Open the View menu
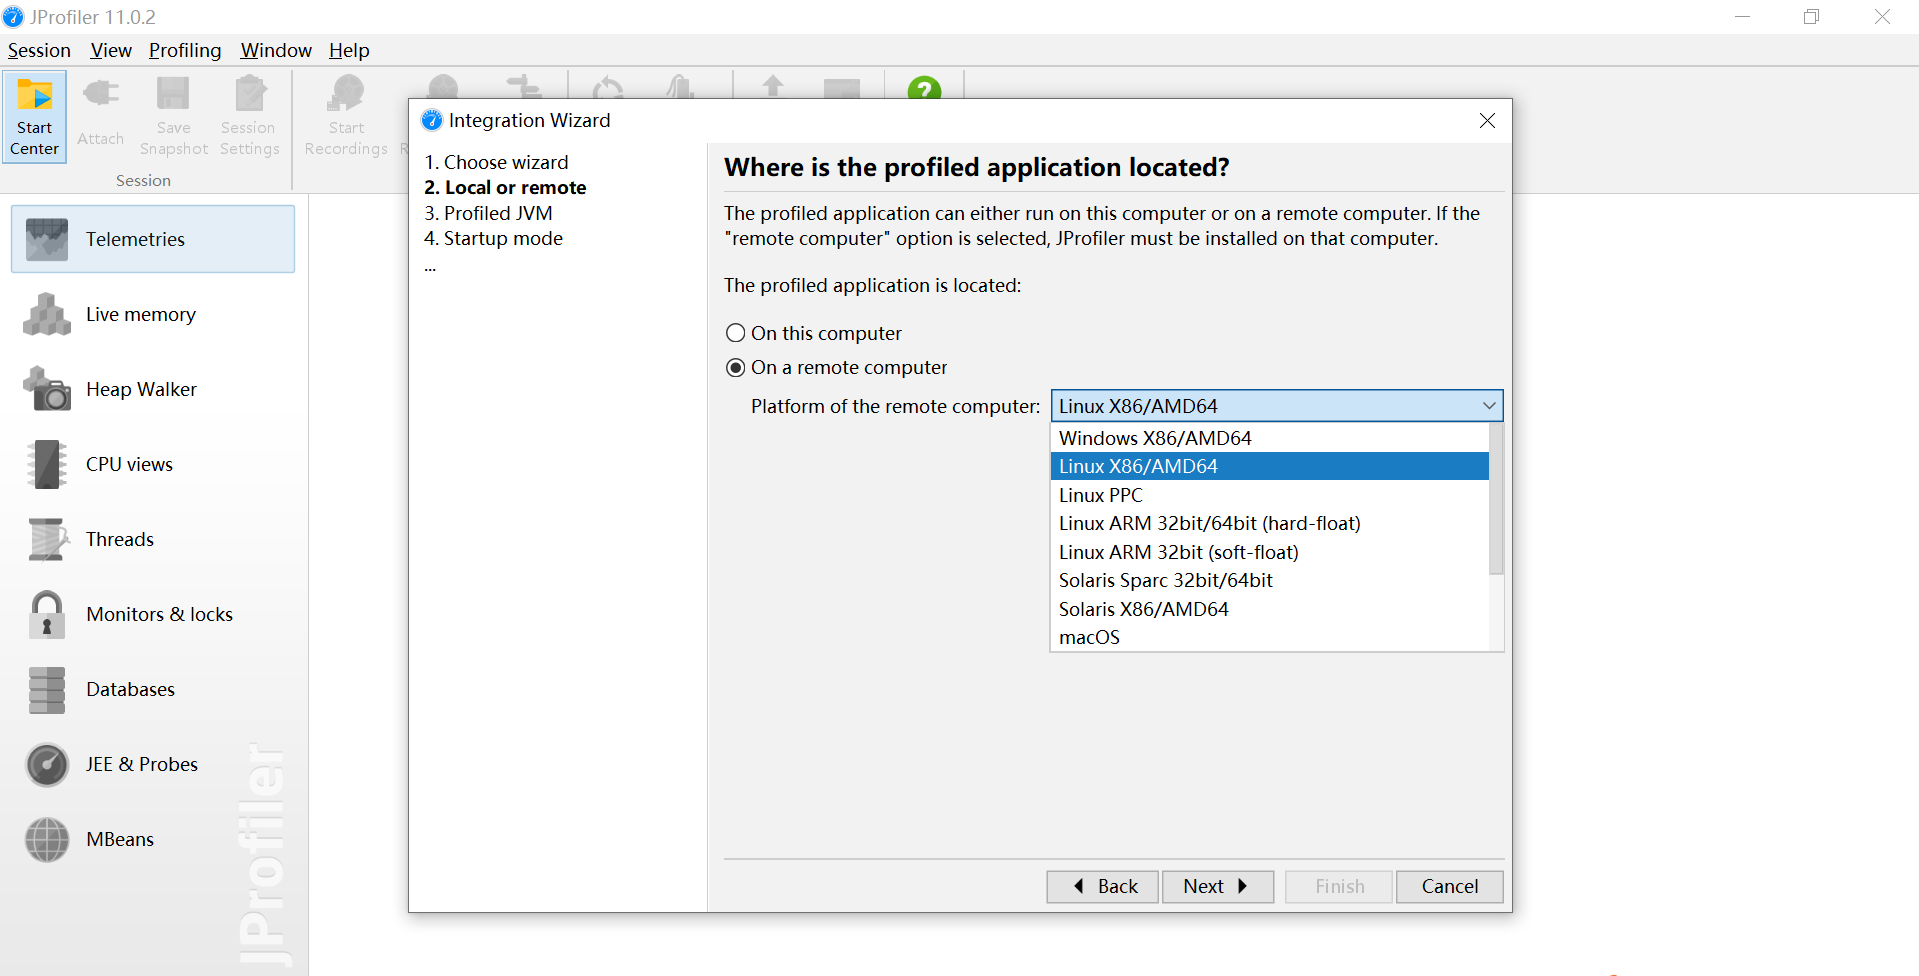Screen dimensions: 1919x976 111,50
